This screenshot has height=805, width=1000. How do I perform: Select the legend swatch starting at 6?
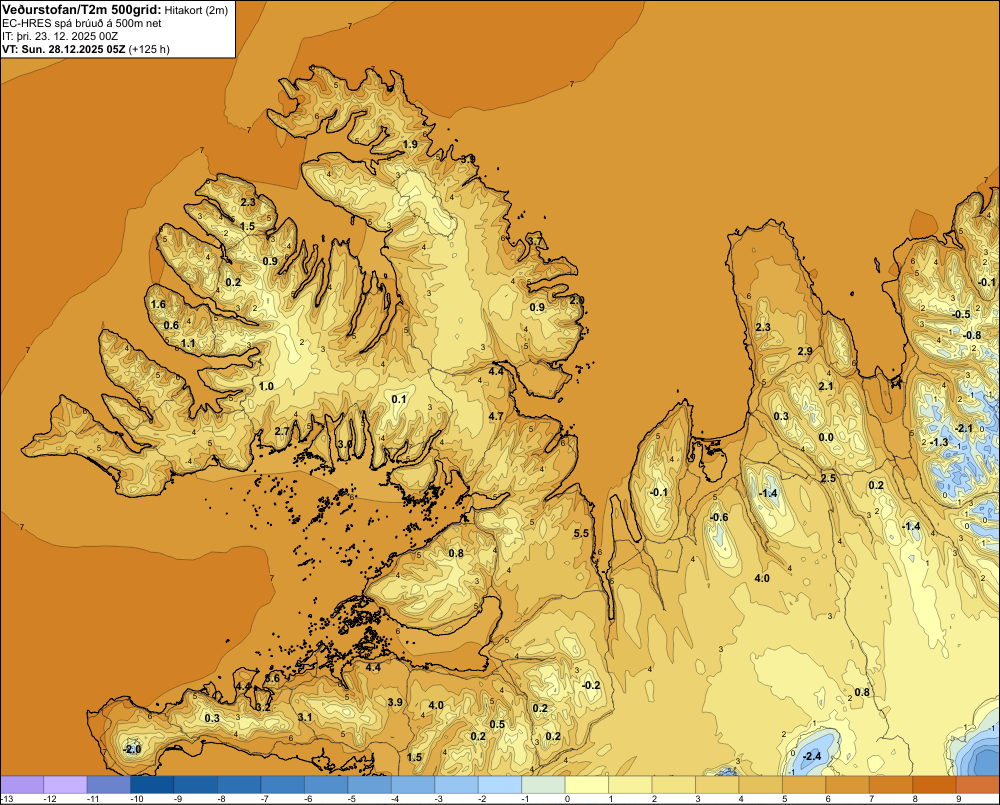(x=848, y=785)
